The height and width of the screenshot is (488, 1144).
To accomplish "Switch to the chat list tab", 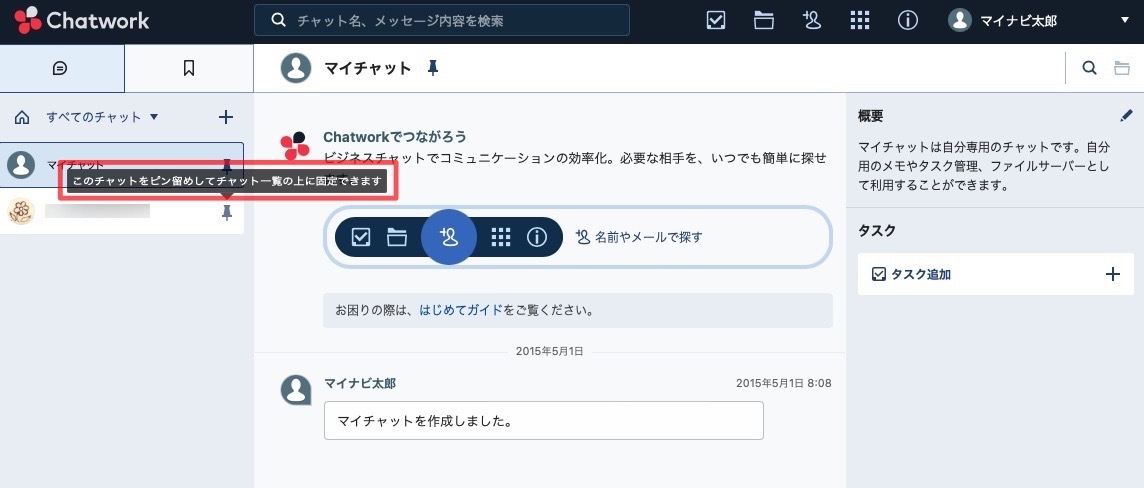I will 61,68.
